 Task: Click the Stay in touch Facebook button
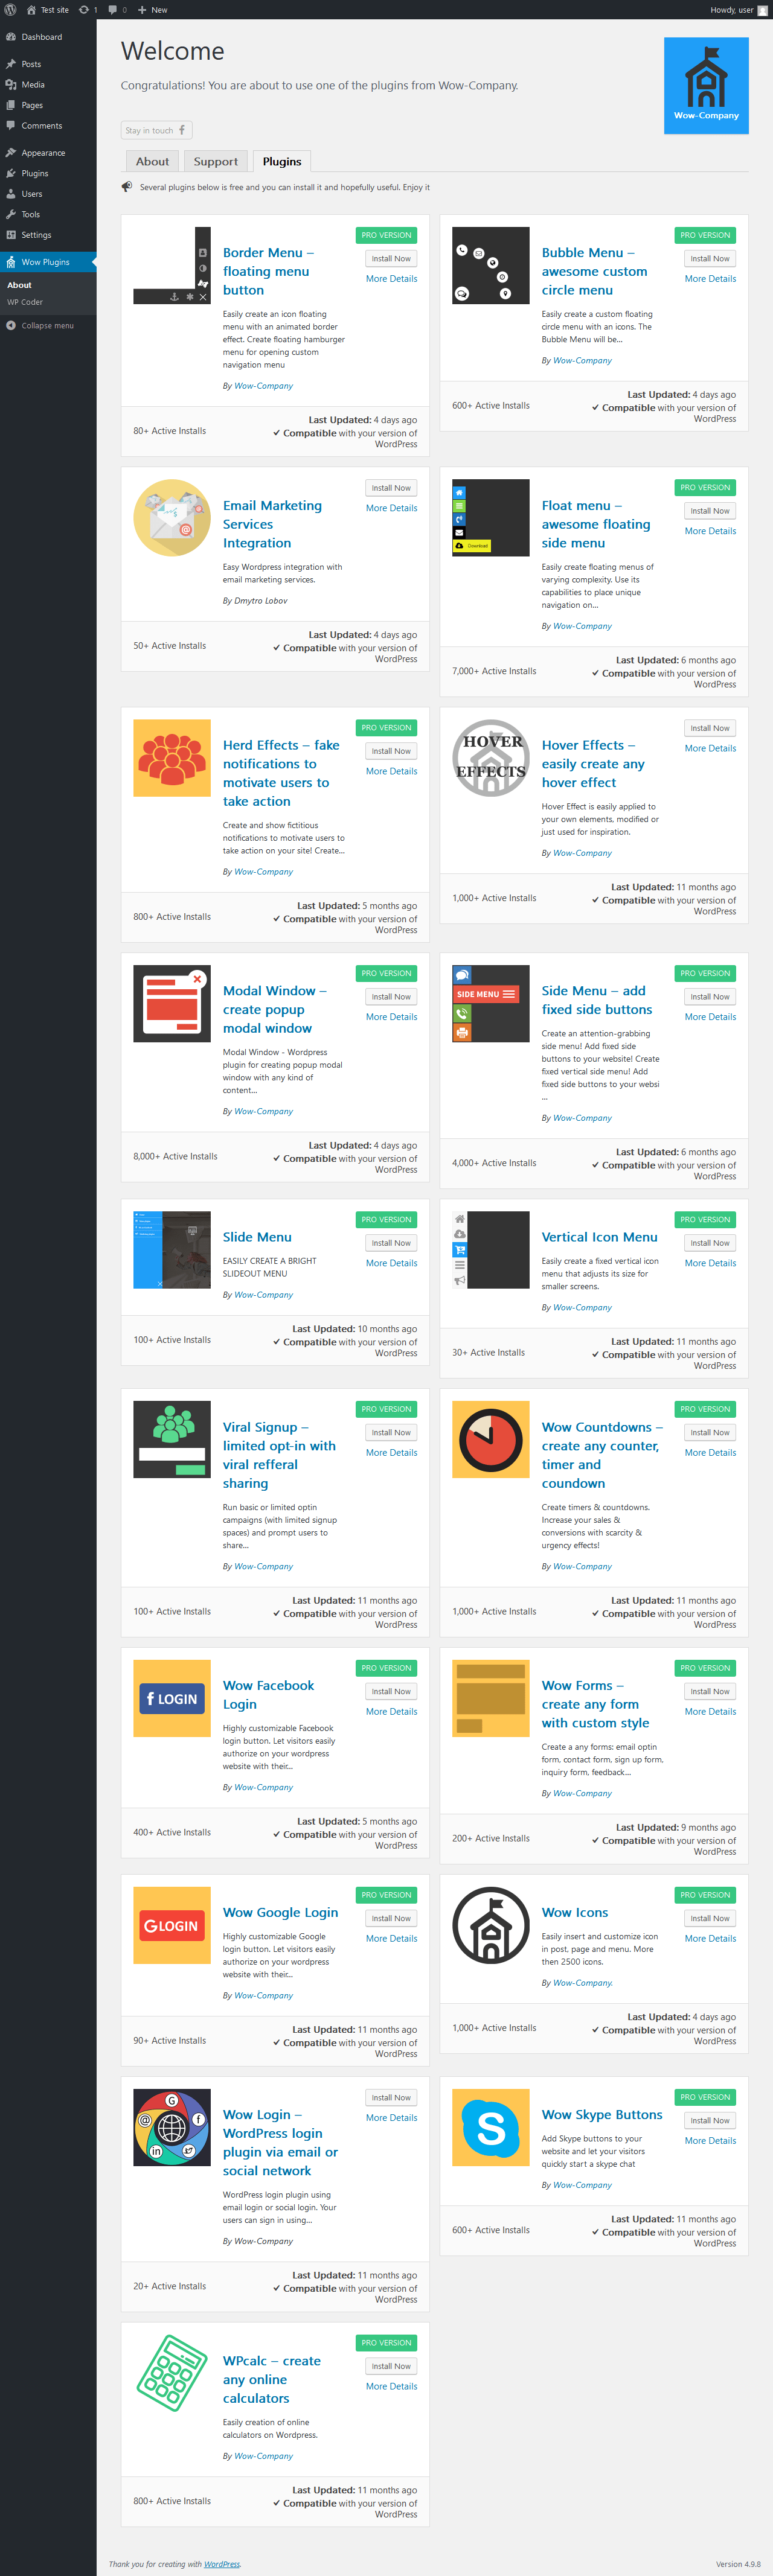tap(157, 131)
